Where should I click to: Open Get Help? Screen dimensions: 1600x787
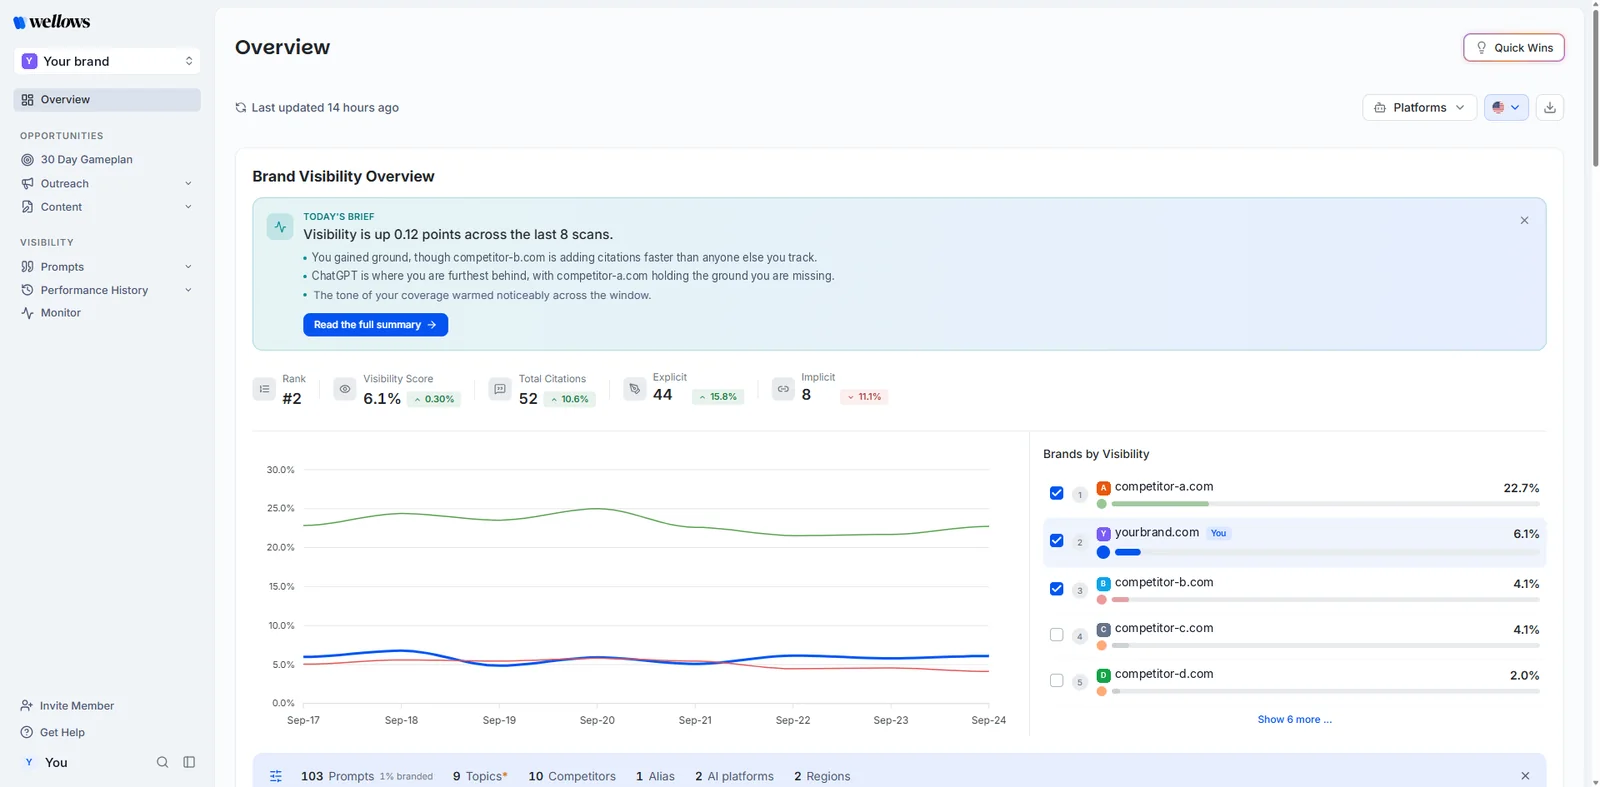tap(53, 733)
